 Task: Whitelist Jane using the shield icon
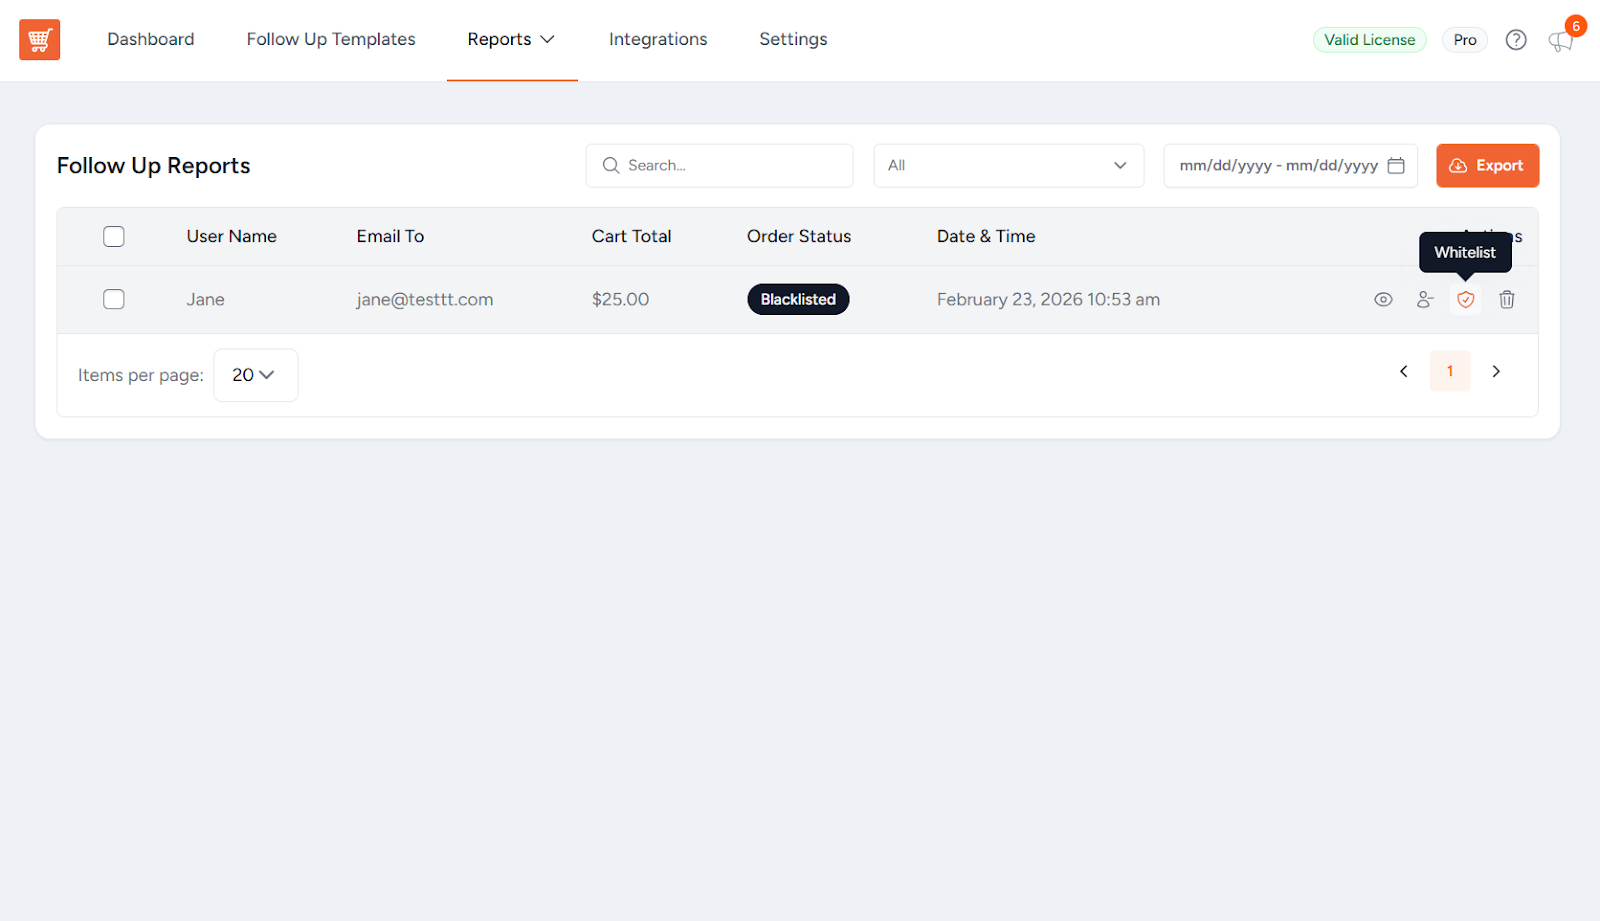pos(1466,300)
